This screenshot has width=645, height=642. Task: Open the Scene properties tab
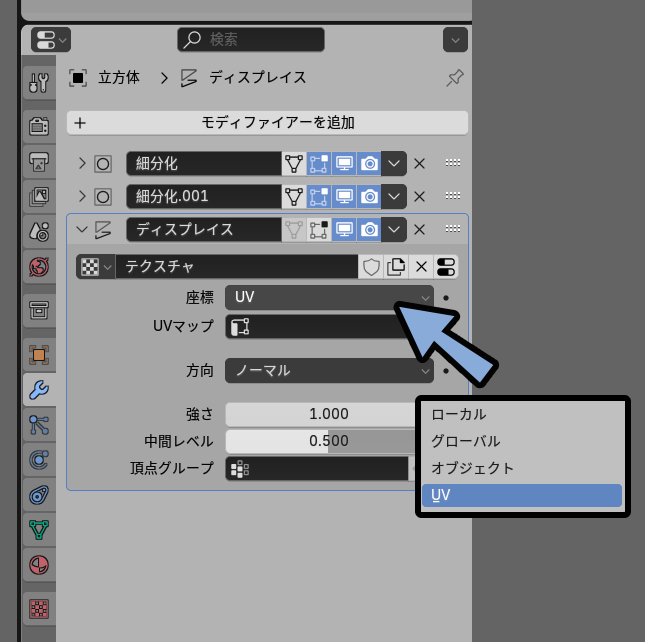39,232
